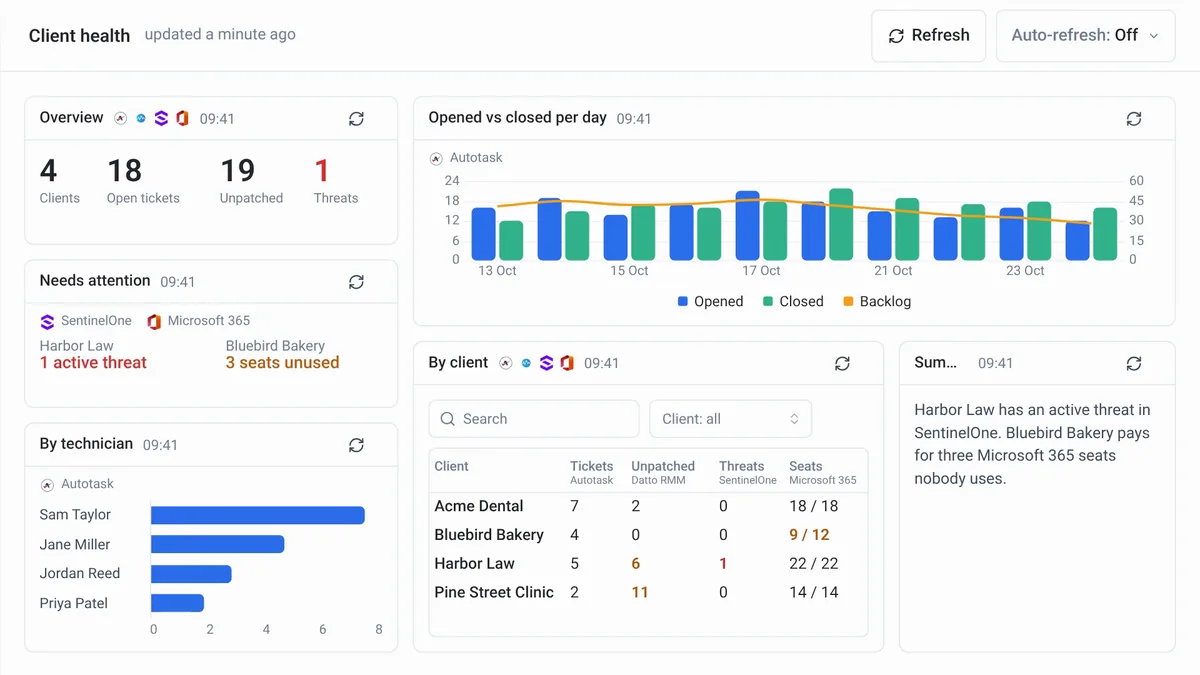Select the Acme Dental row

[x=648, y=506]
